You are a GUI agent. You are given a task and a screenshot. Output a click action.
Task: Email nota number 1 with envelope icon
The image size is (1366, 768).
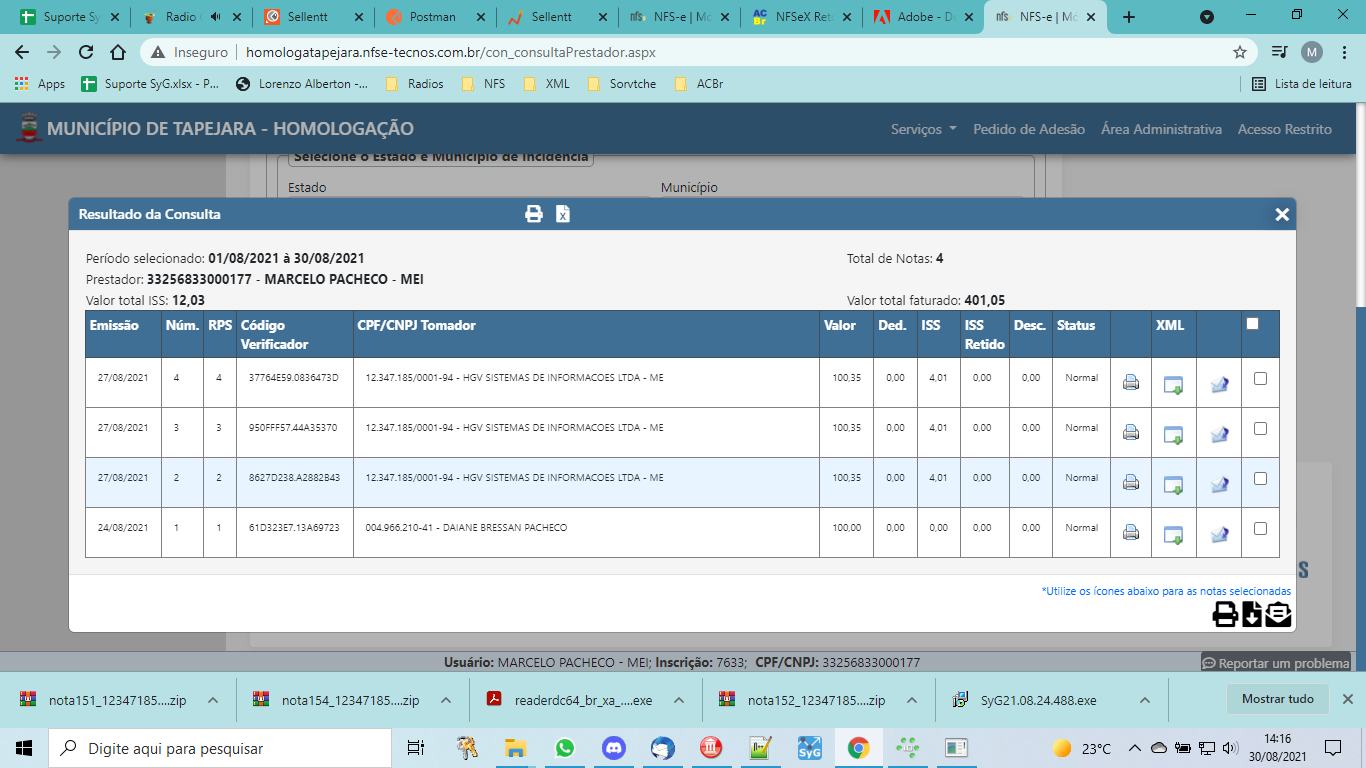tap(1219, 534)
